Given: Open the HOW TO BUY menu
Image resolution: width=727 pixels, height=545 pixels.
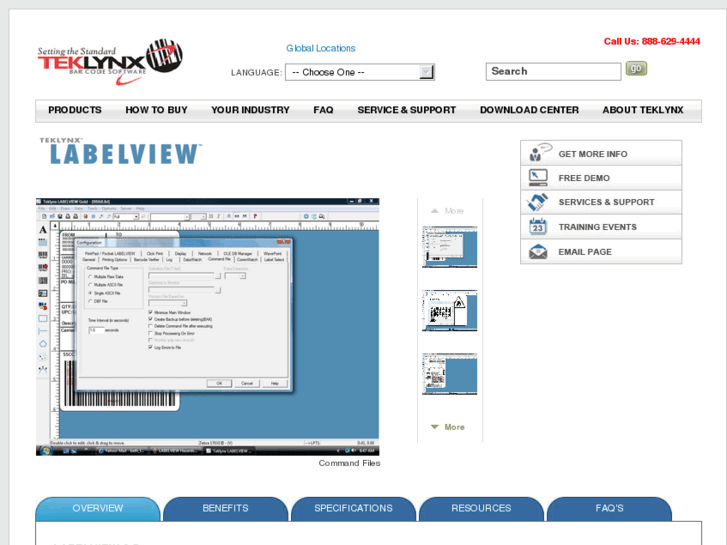Looking at the screenshot, I should (156, 110).
